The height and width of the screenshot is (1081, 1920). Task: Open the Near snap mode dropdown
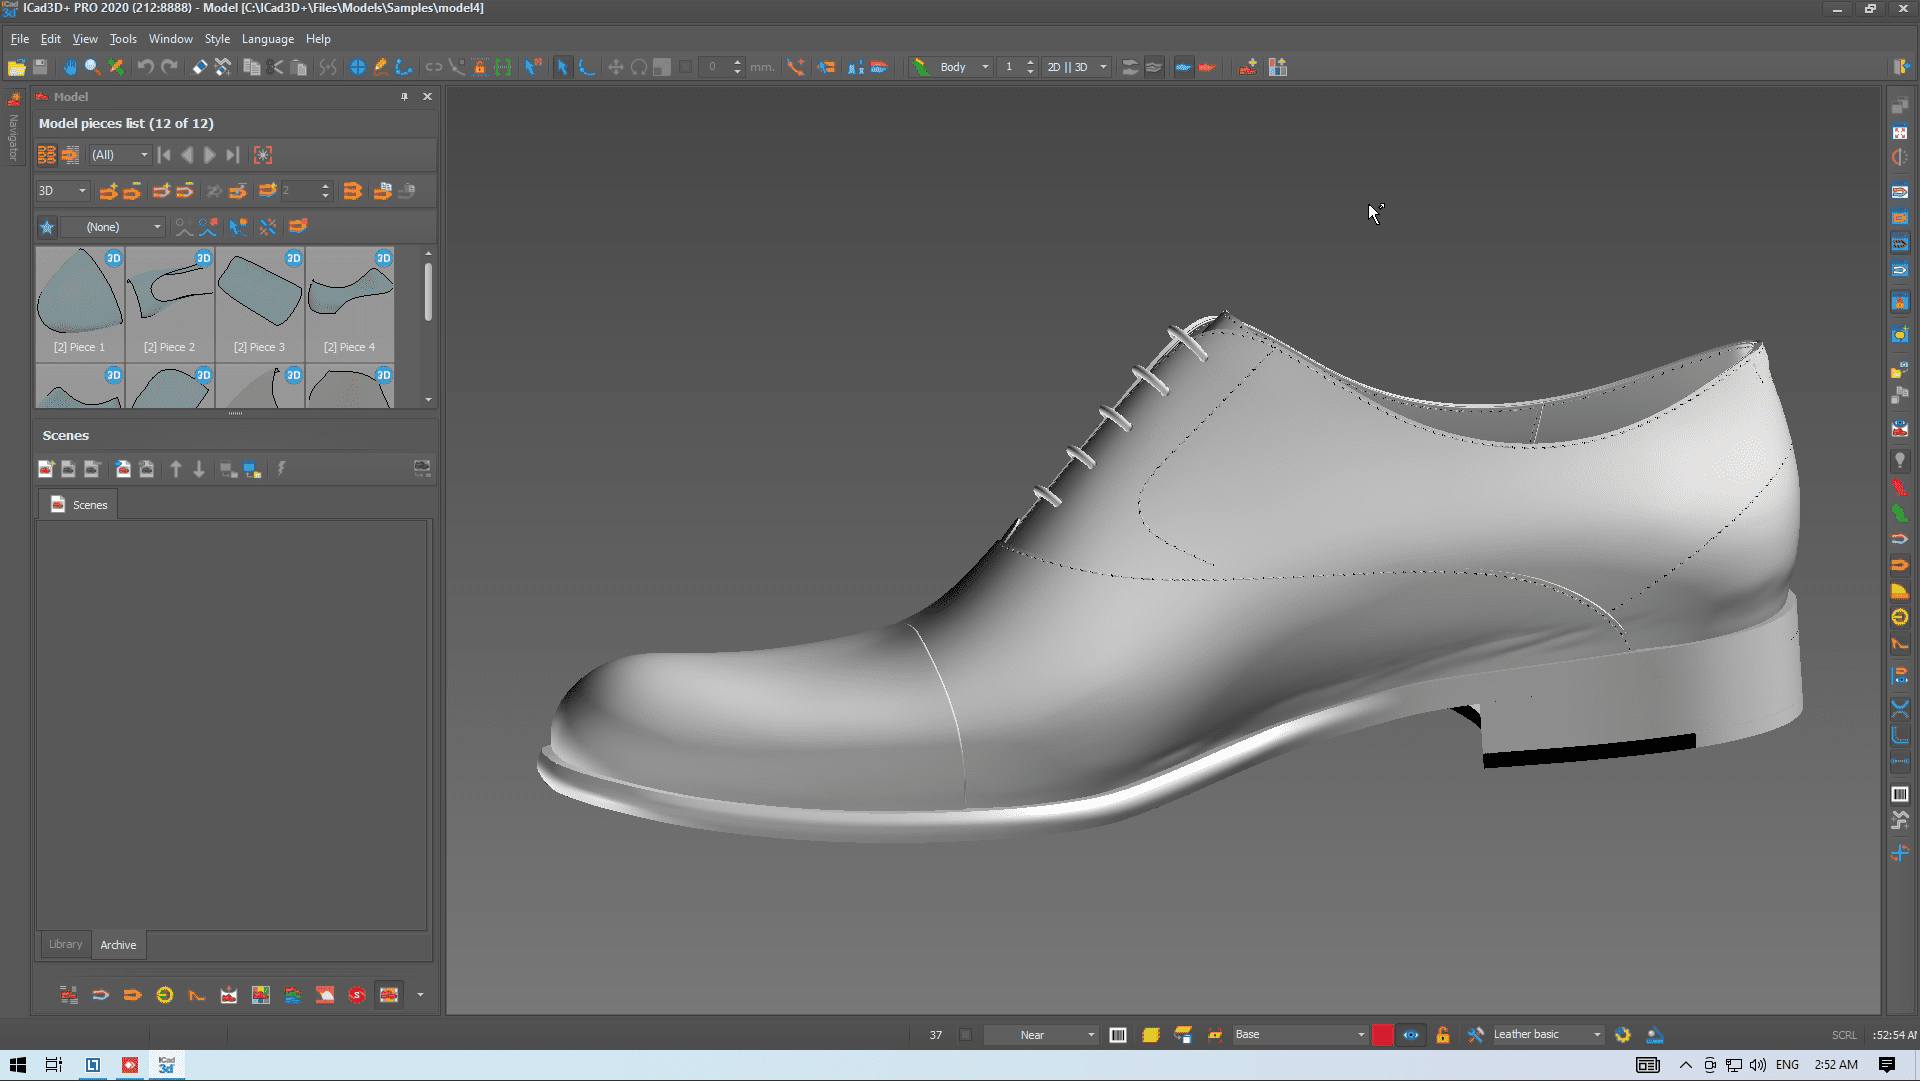1090,1035
